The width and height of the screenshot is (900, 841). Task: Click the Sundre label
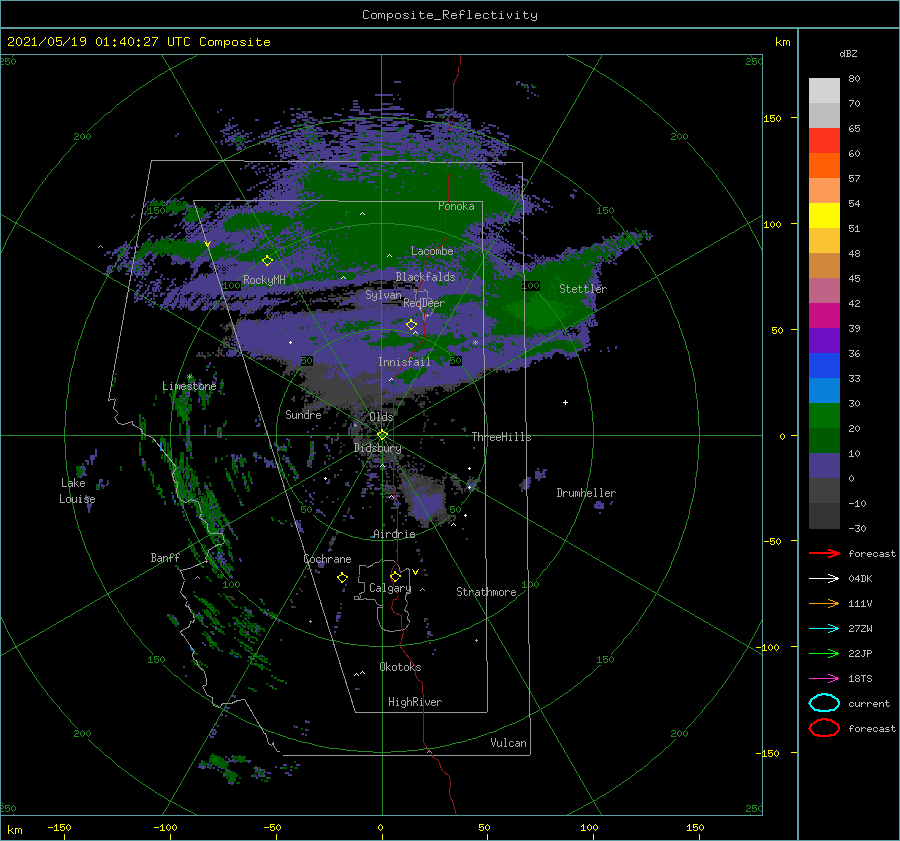click(x=303, y=414)
